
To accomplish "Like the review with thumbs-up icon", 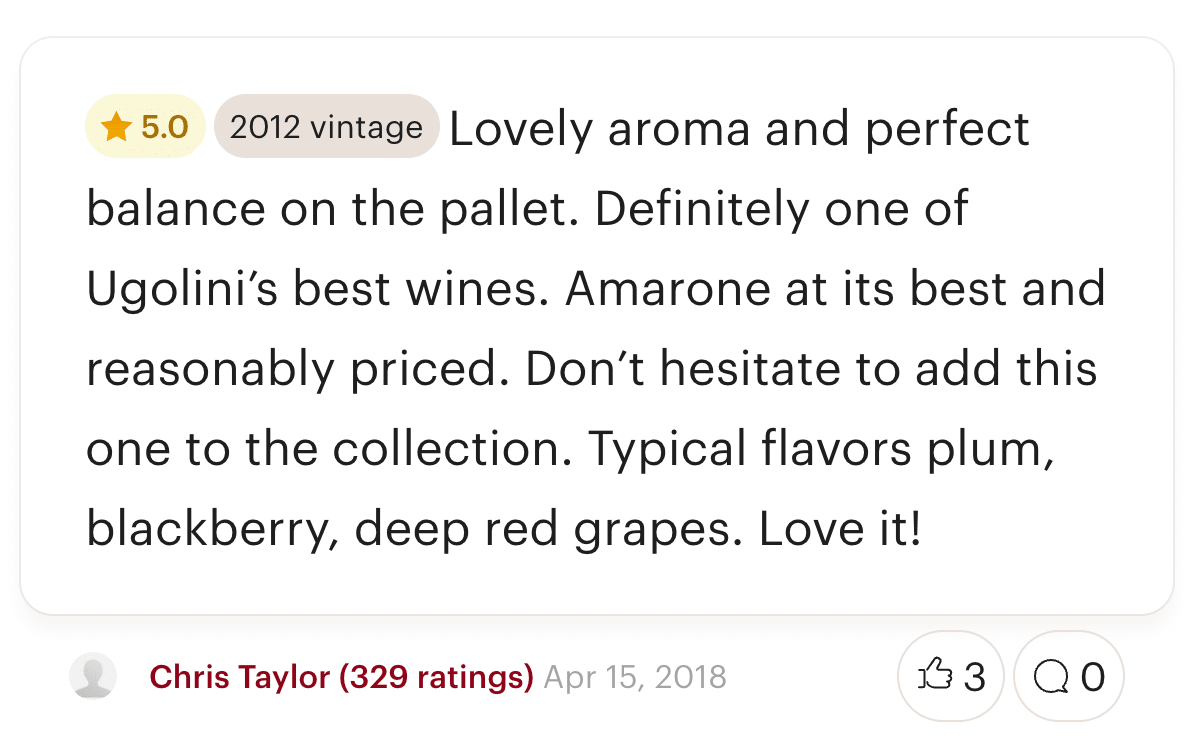I will point(934,676).
